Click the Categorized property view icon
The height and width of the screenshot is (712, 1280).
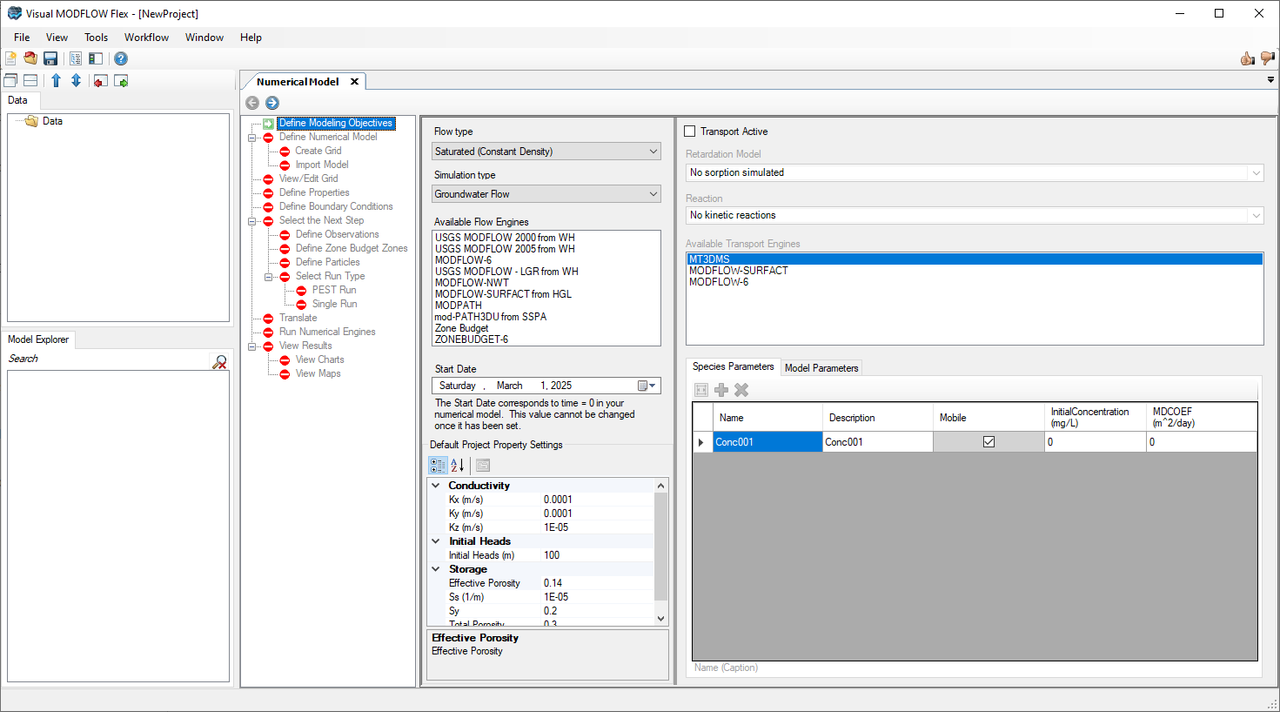coord(437,465)
